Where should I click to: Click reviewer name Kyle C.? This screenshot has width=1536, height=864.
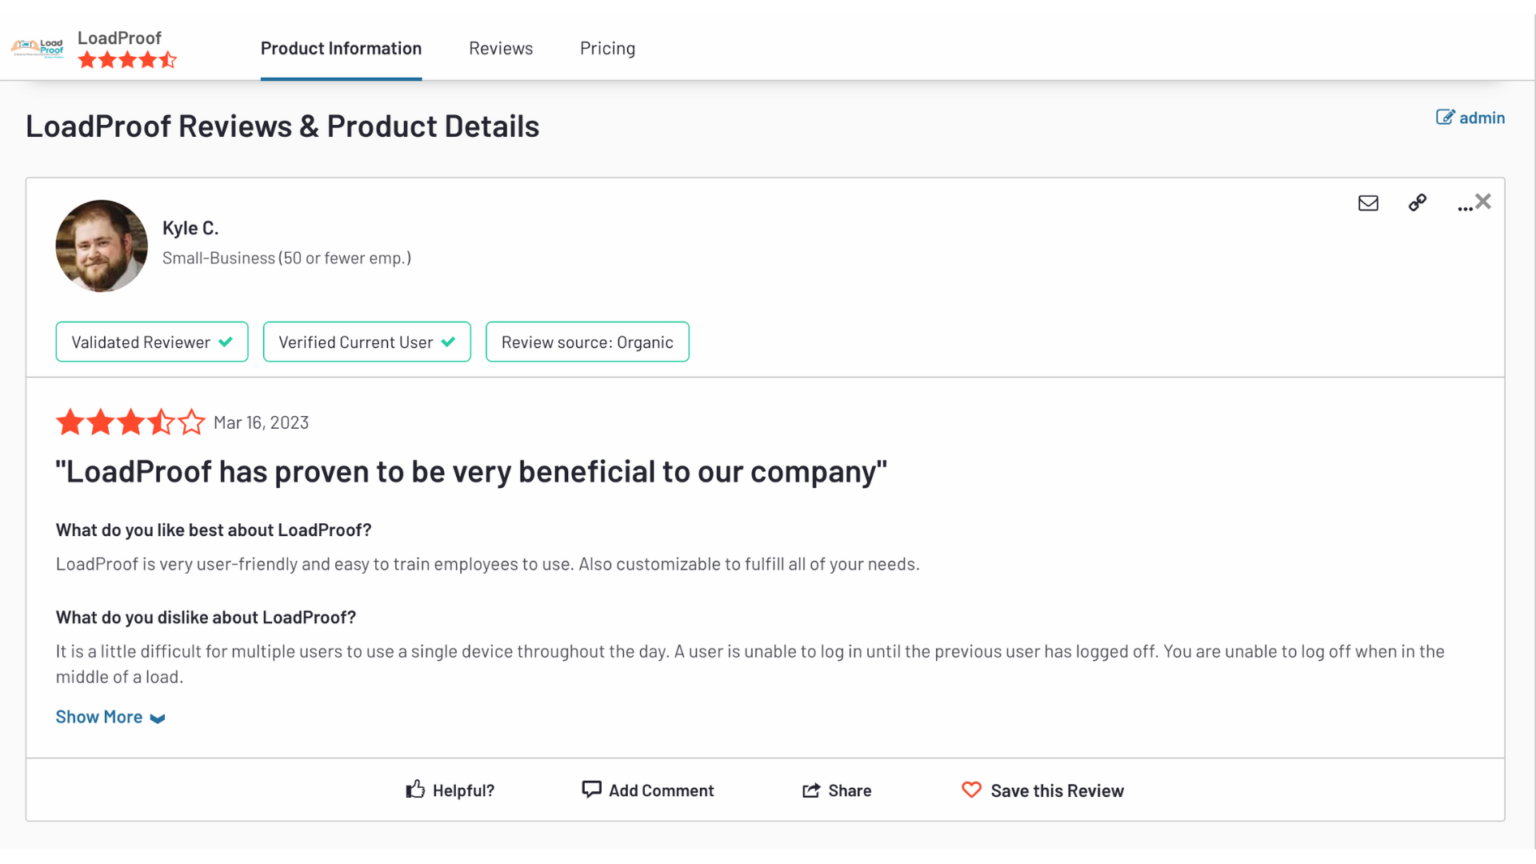190,228
